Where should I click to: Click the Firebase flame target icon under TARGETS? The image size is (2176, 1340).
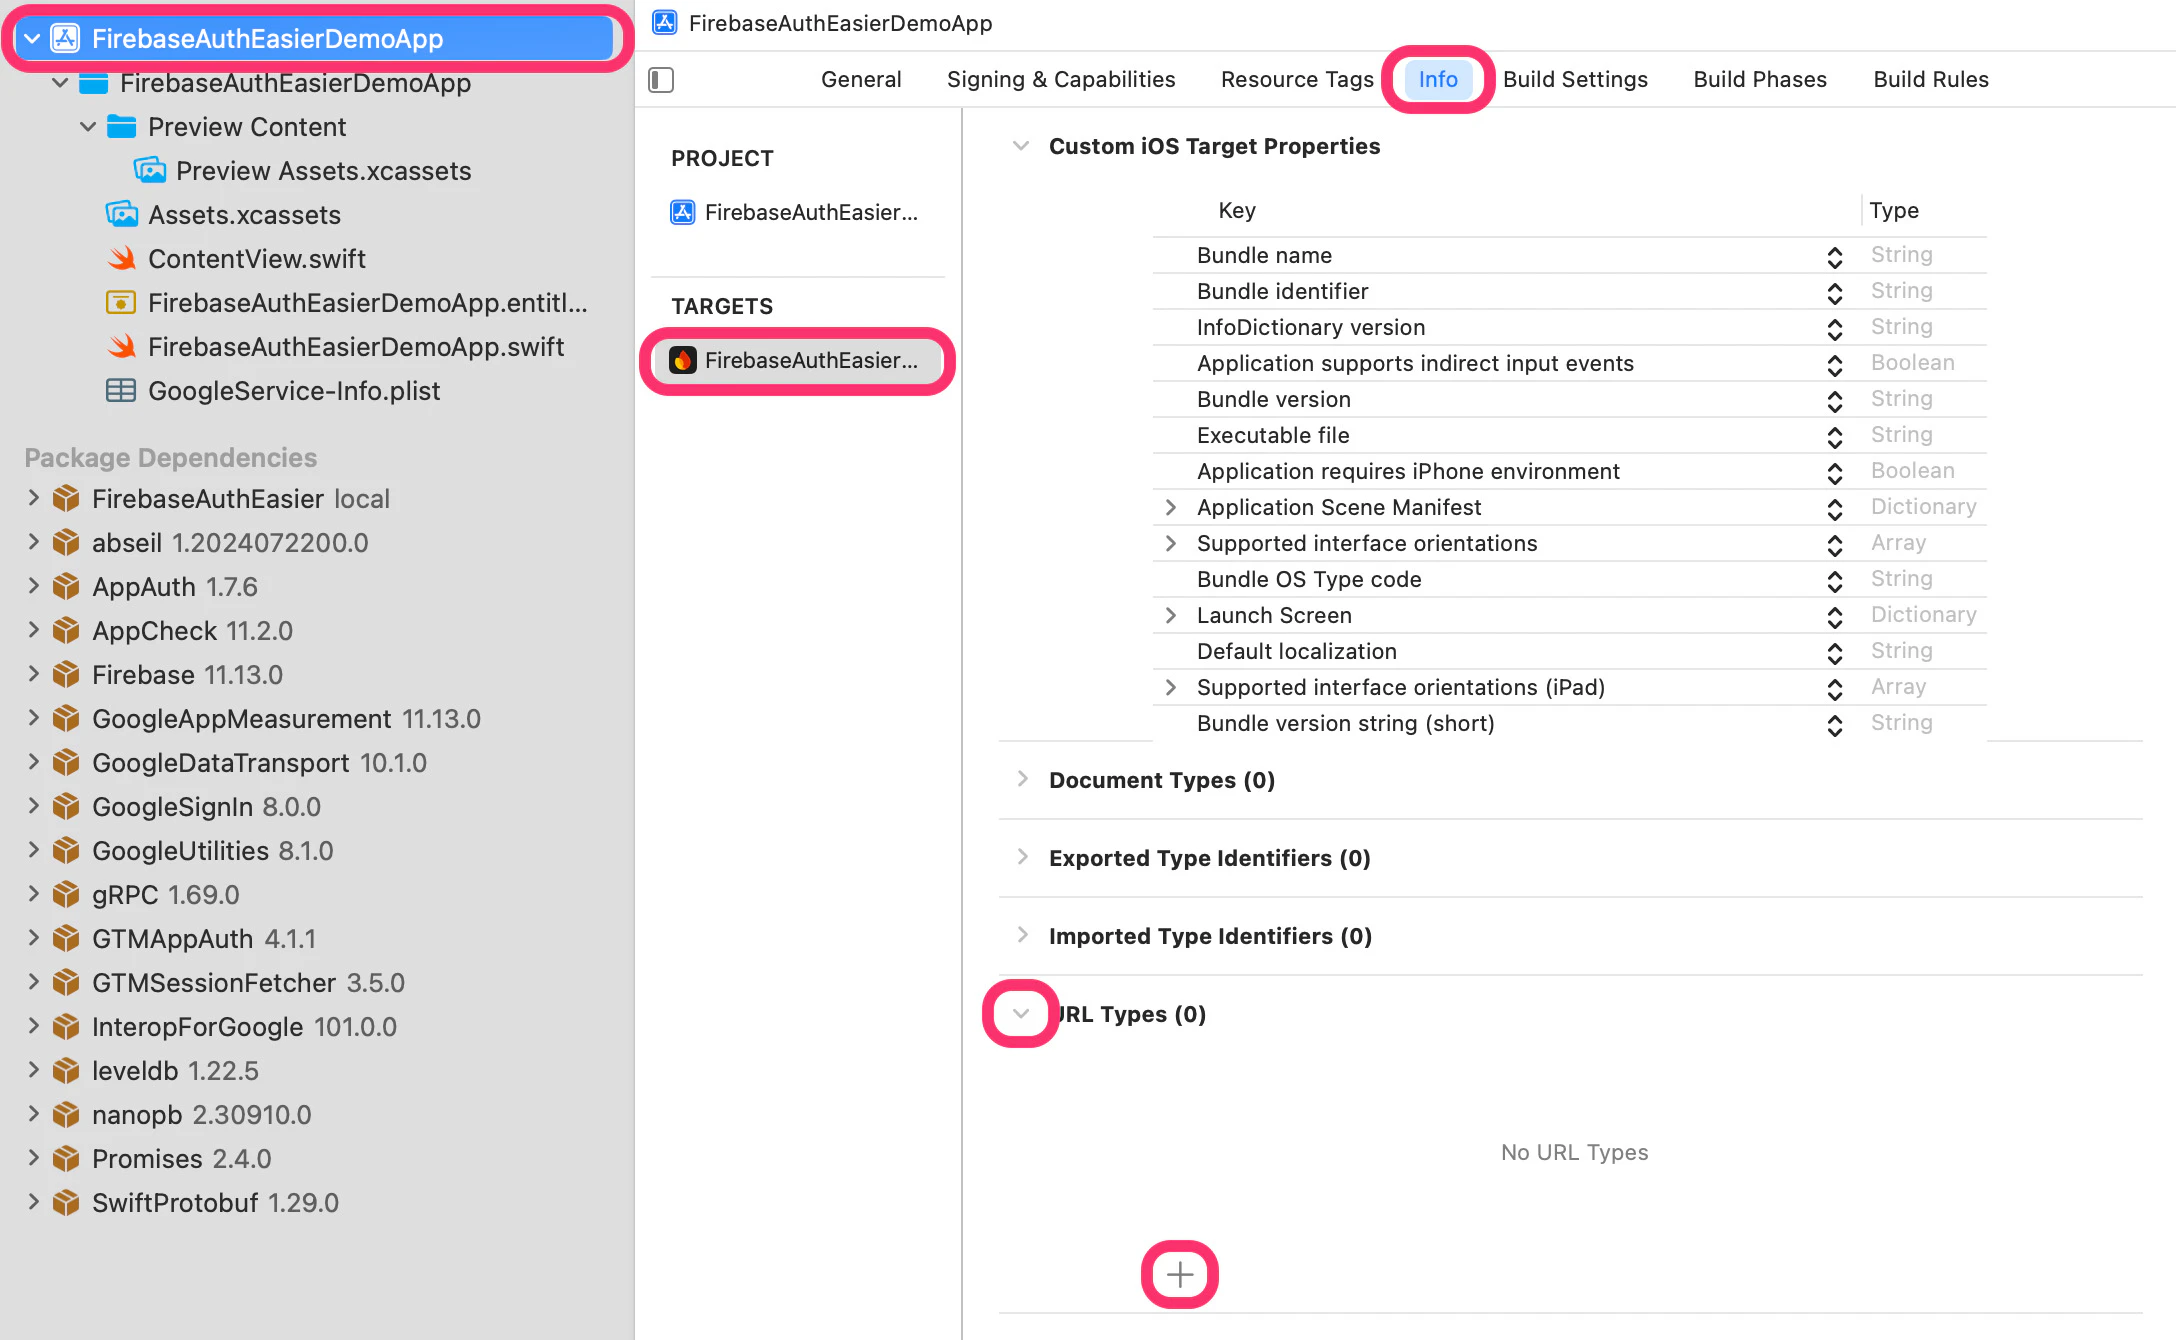(x=683, y=360)
